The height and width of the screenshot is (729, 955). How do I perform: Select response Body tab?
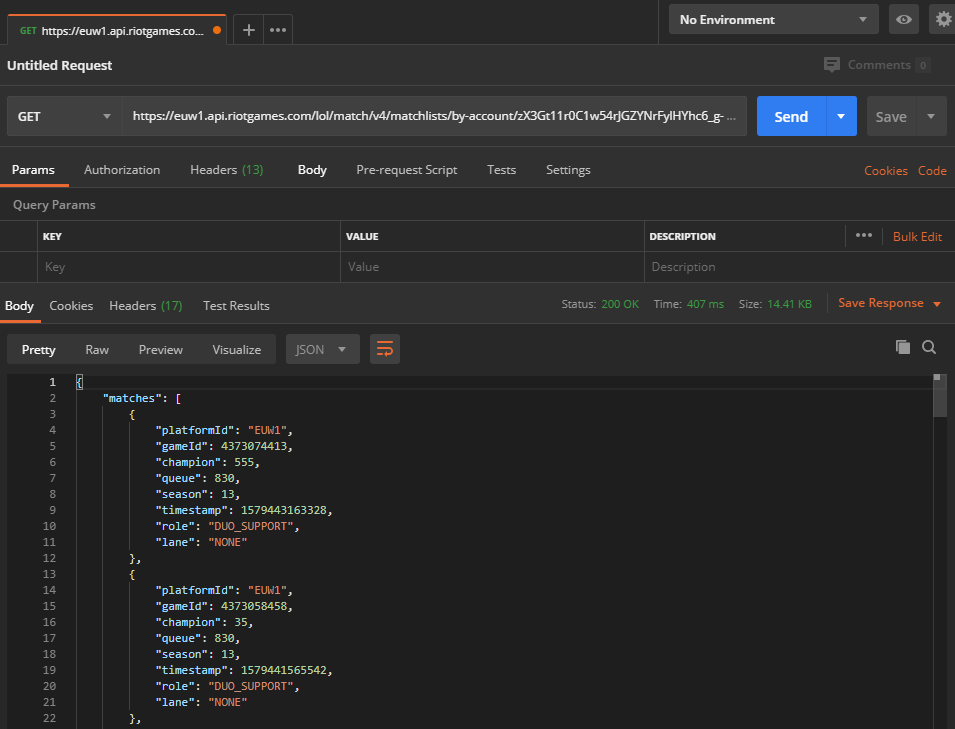coord(19,306)
